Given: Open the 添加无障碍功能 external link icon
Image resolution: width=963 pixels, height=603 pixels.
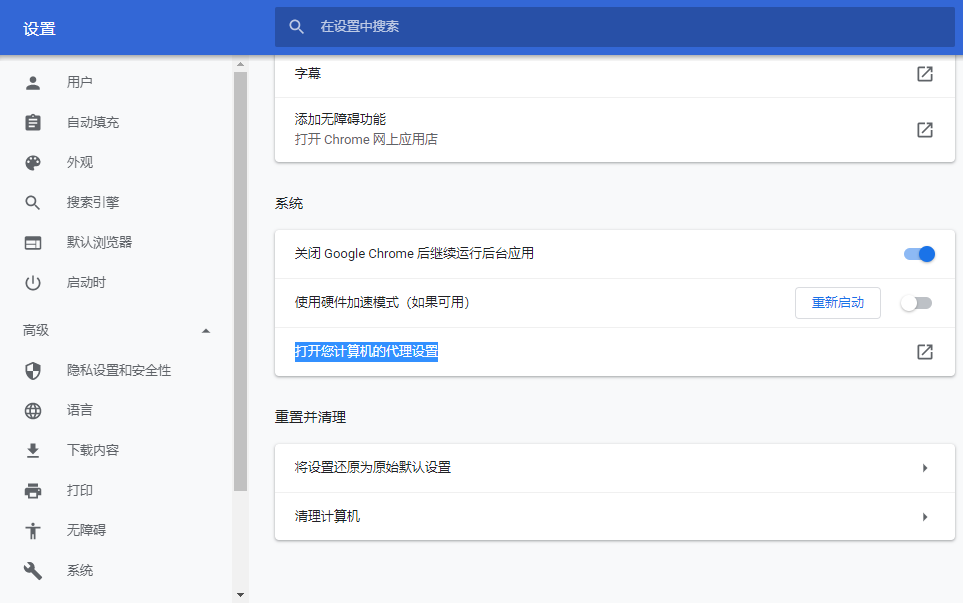Looking at the screenshot, I should click(925, 130).
